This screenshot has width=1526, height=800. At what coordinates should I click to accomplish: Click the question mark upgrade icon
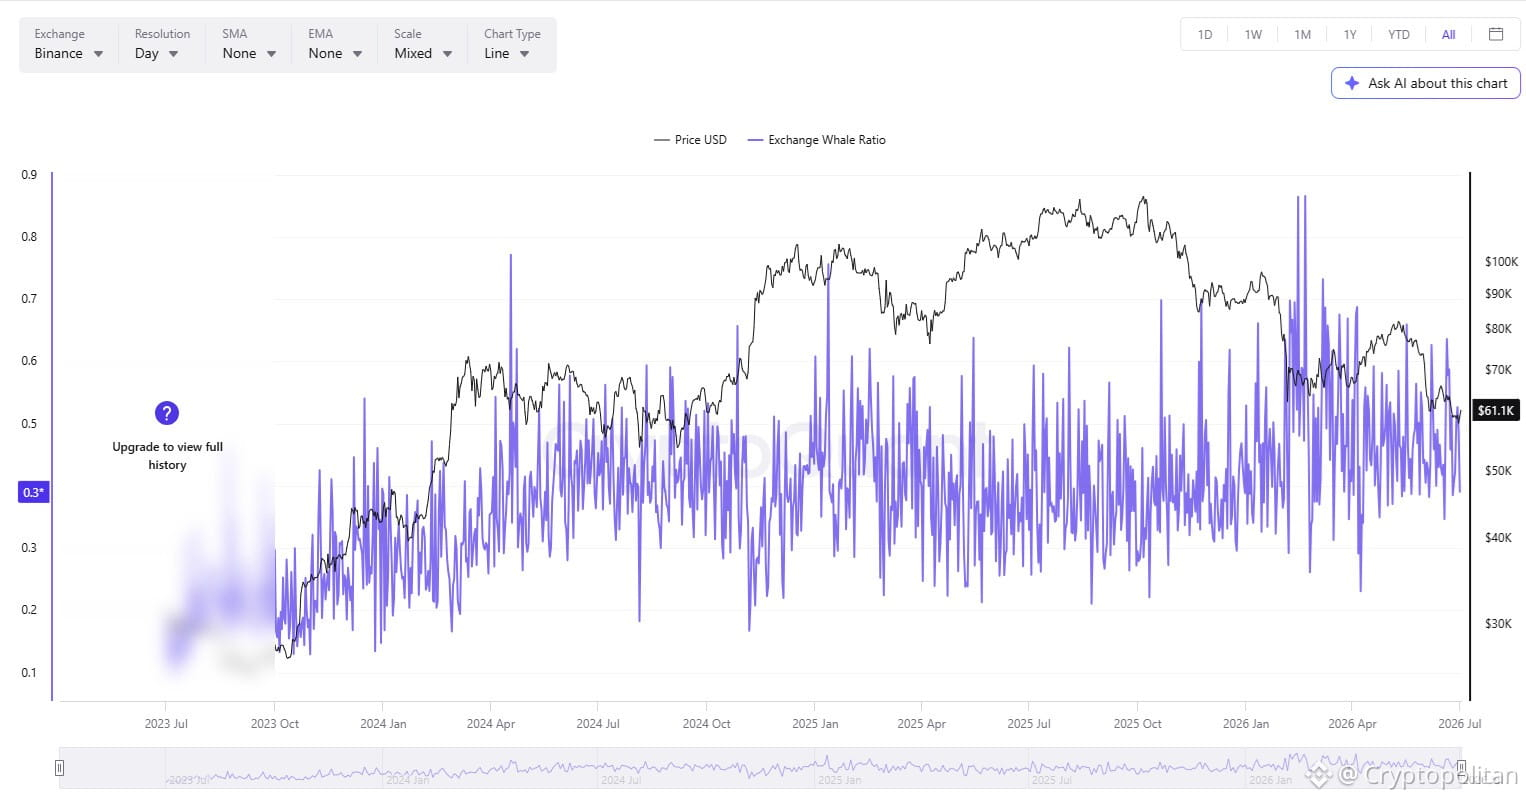pyautogui.click(x=167, y=413)
